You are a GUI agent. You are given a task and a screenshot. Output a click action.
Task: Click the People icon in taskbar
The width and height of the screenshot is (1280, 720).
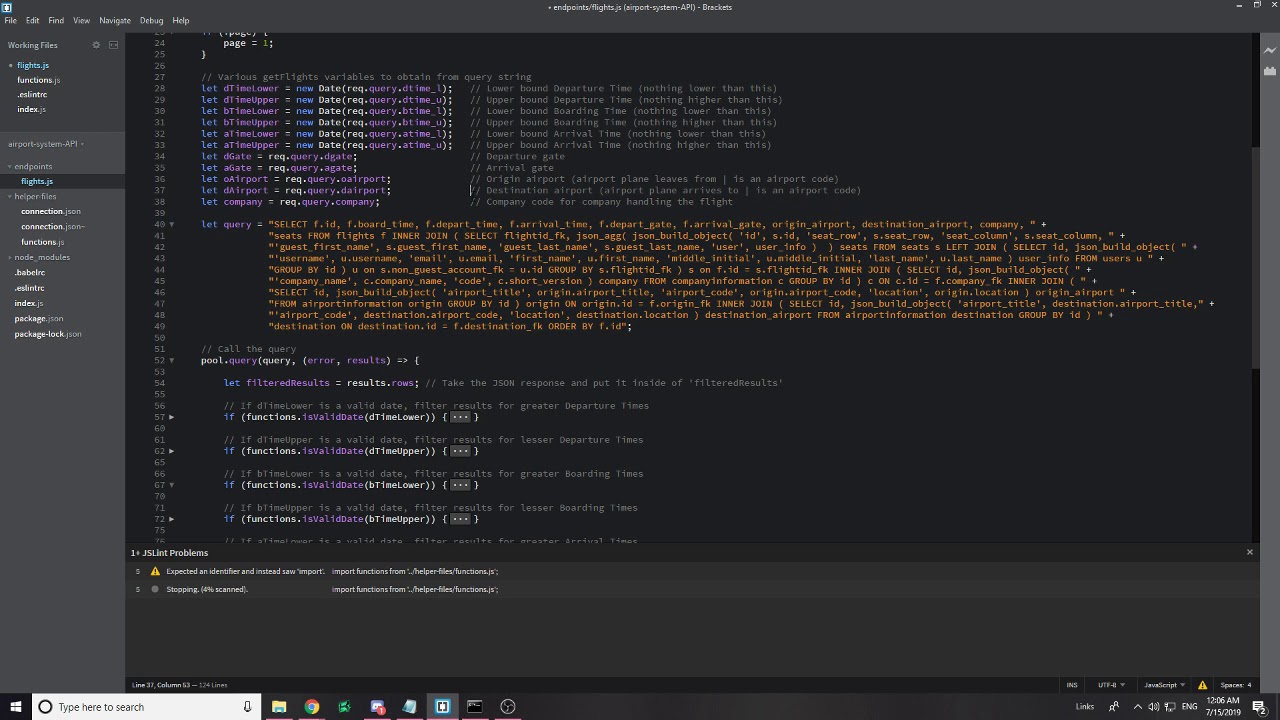(x=1114, y=707)
